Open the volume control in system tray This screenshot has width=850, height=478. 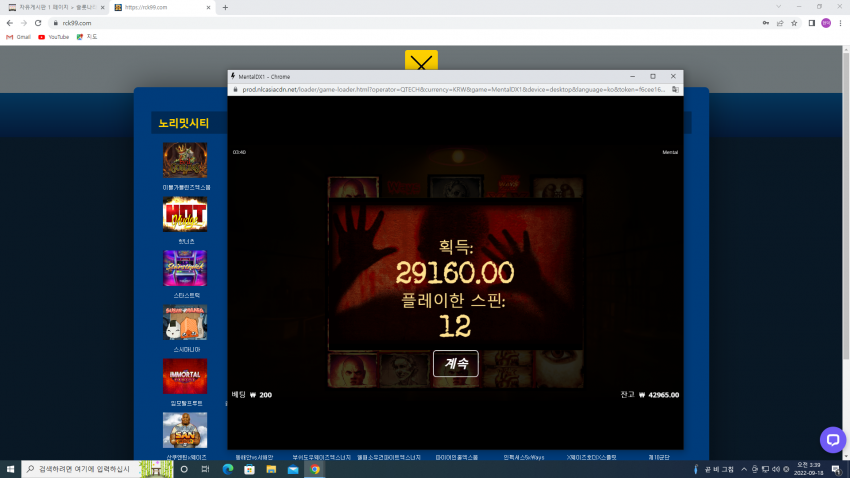pyautogui.click(x=776, y=469)
